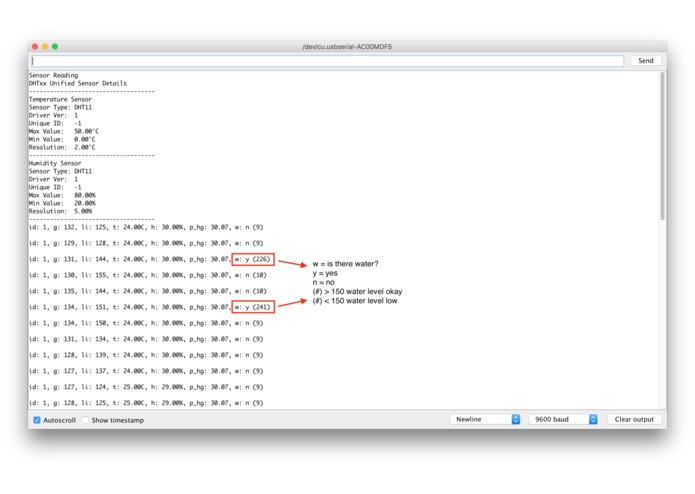695x494 pixels.
Task: Click the 'Max Value: 80.00%' line
Action: [x=62, y=195]
